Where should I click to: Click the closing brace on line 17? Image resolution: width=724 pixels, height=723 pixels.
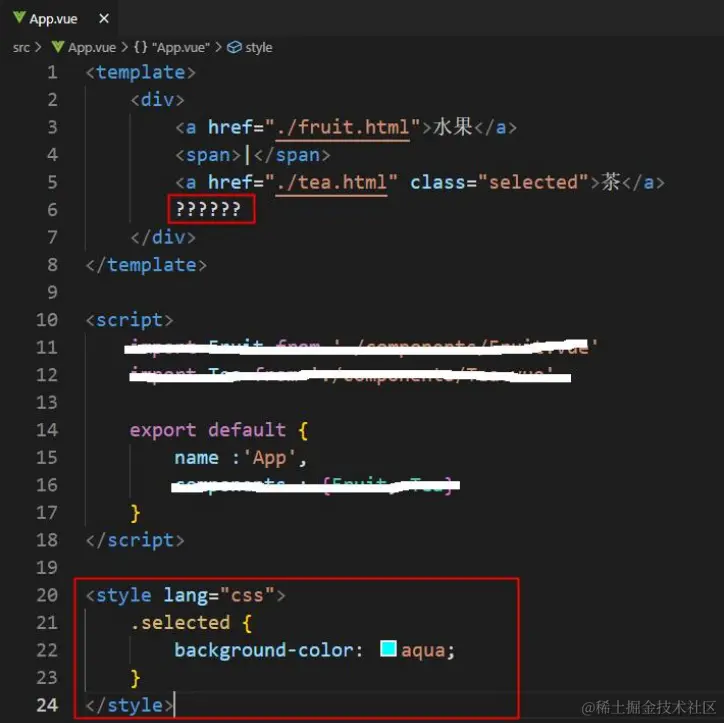click(x=135, y=513)
